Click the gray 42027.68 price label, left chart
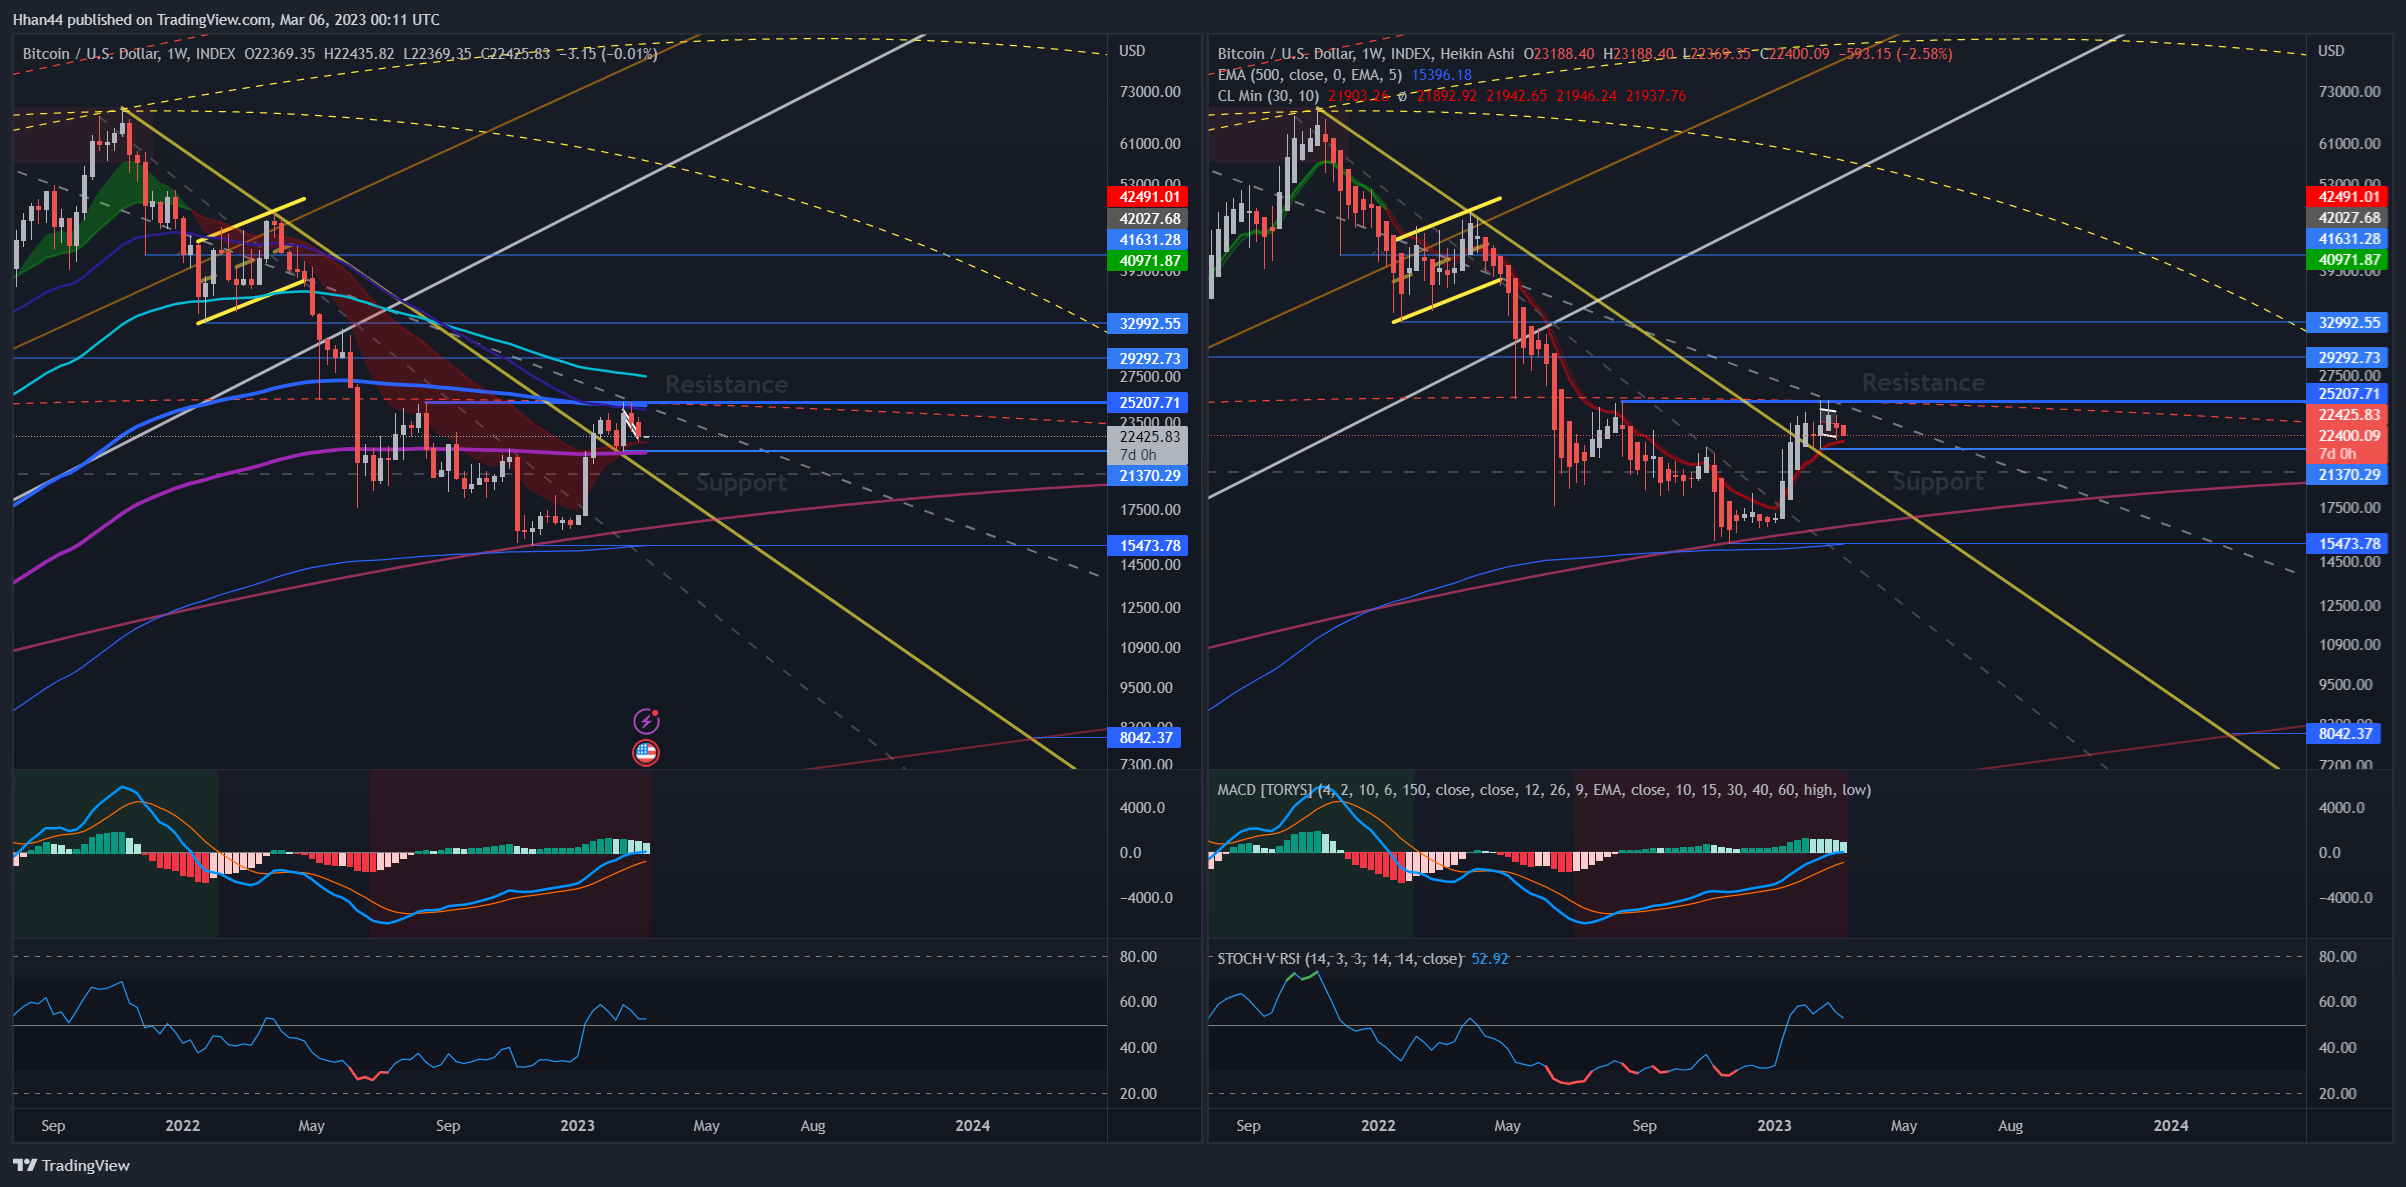The width and height of the screenshot is (2406, 1187). pyautogui.click(x=1147, y=218)
